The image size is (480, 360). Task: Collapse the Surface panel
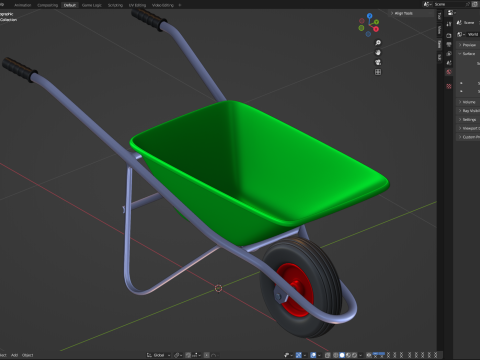click(468, 54)
